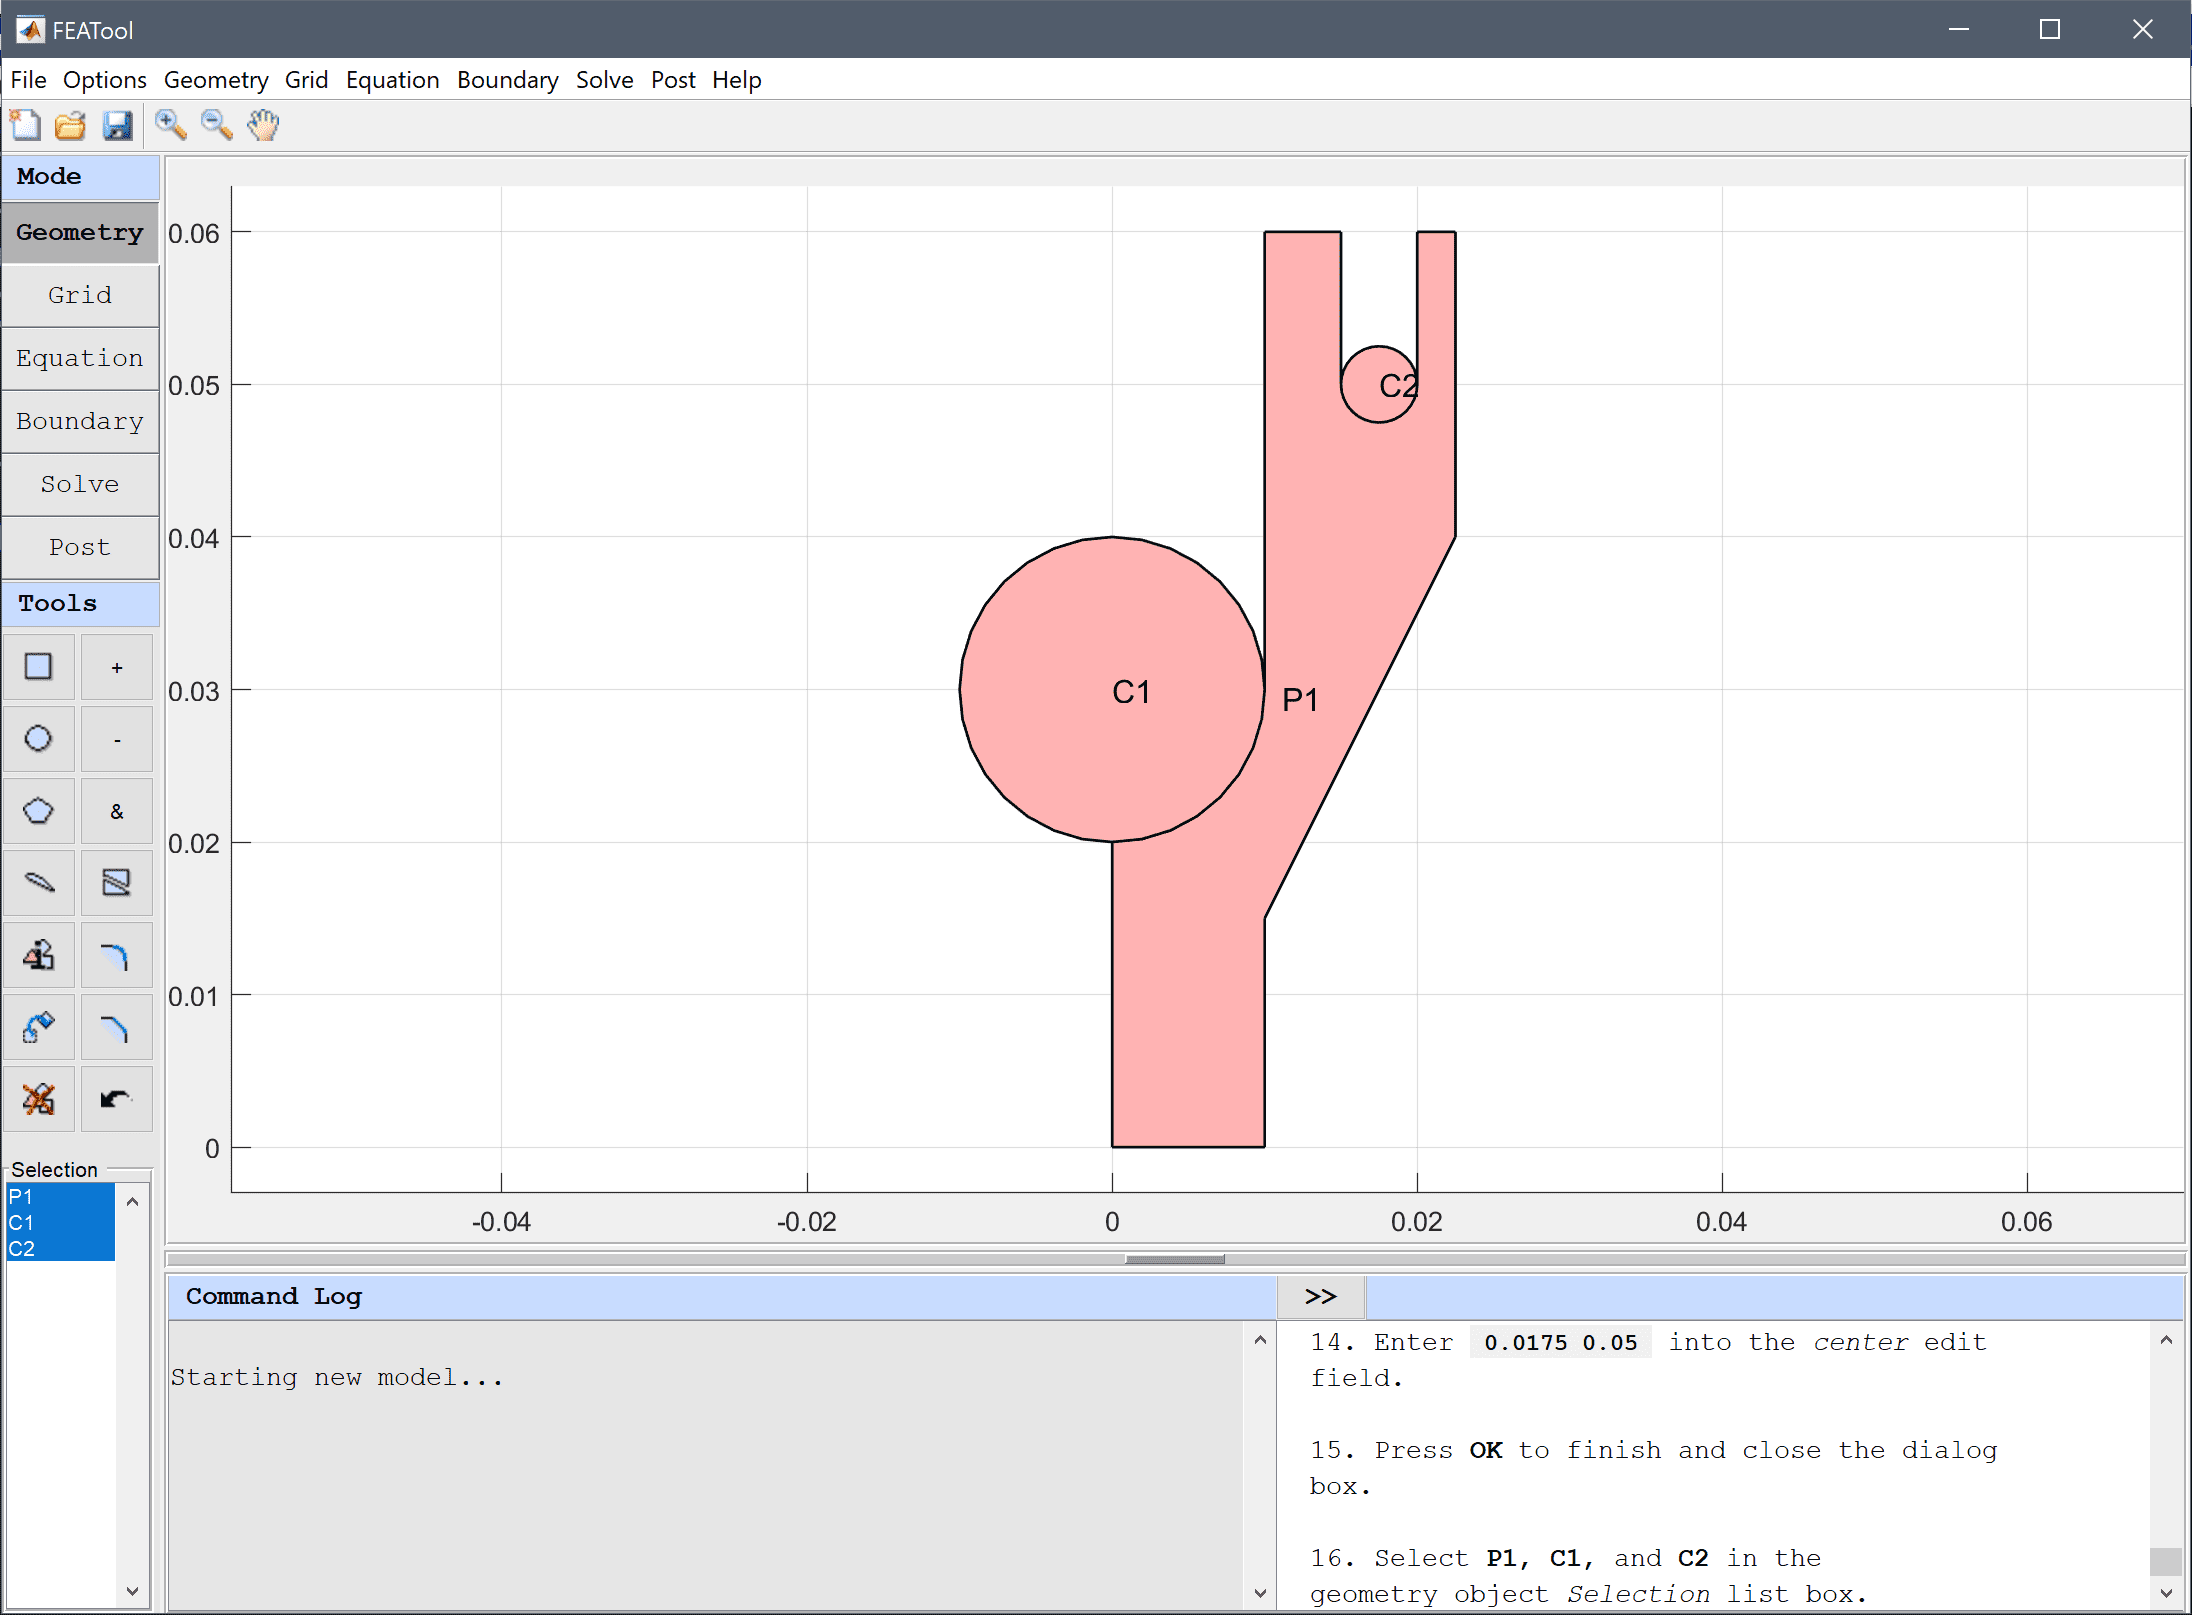Click the horizontal splitter handle below plot
The image size is (2192, 1615).
[1175, 1259]
